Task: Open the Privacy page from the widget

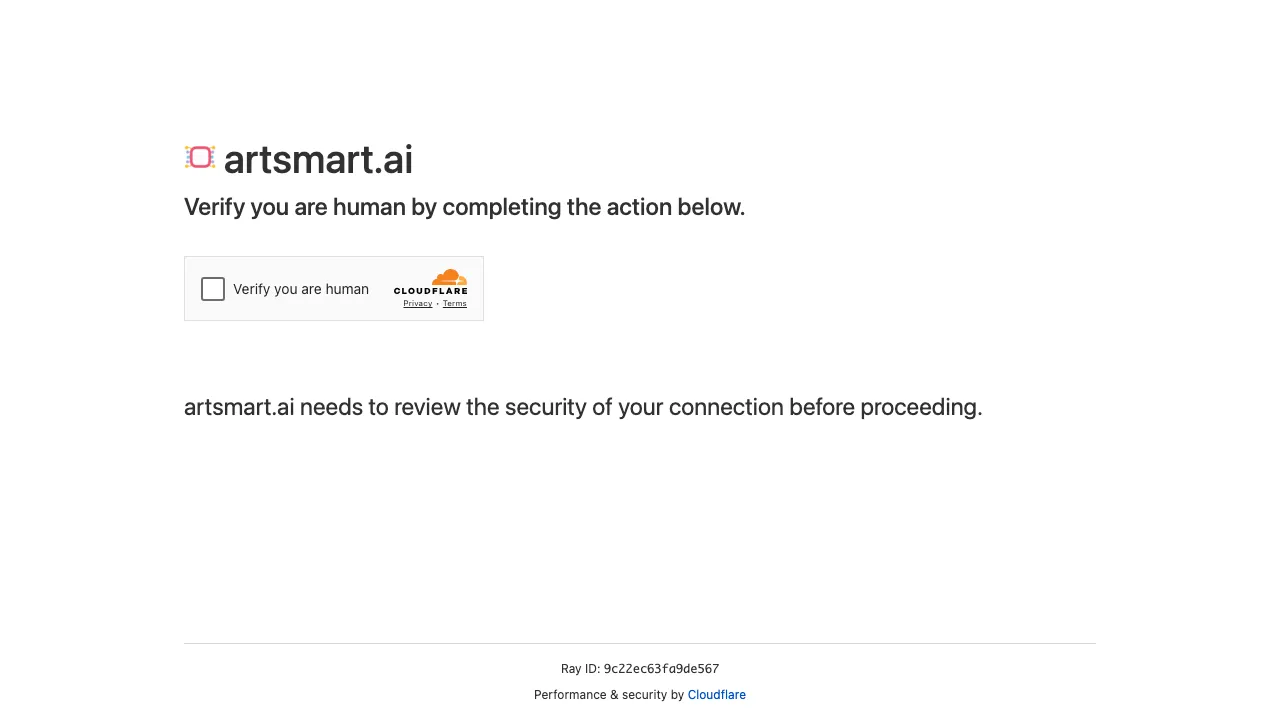Action: pos(417,303)
